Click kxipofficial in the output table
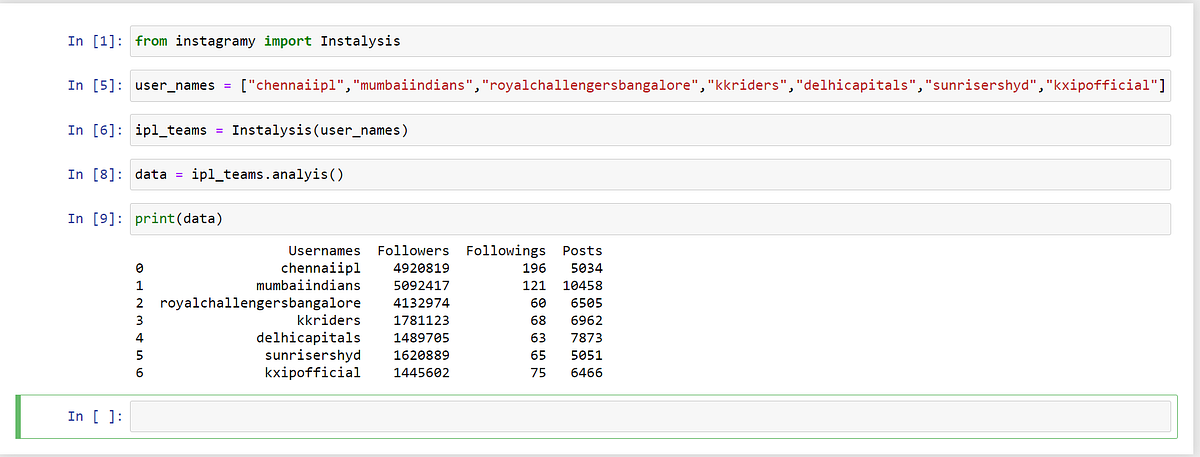This screenshot has height=457, width=1200. (x=312, y=373)
